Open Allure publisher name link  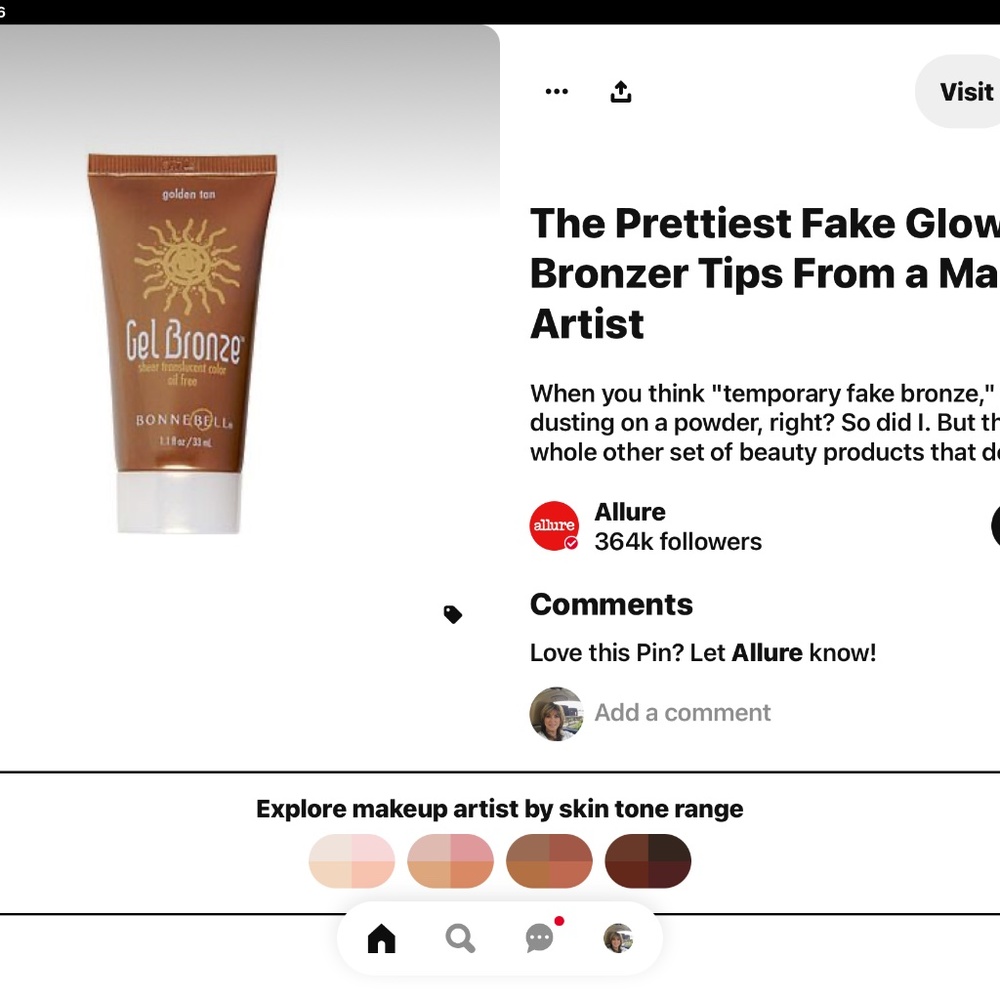pyautogui.click(x=629, y=512)
